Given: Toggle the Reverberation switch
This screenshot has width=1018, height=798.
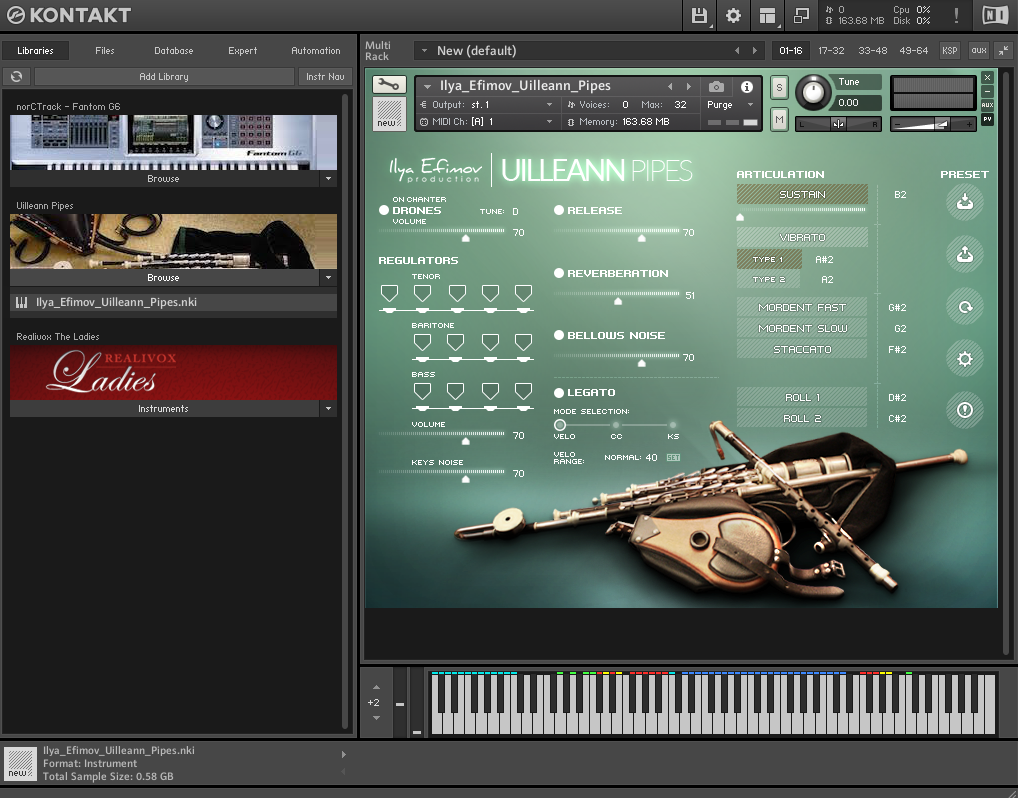Looking at the screenshot, I should 558,273.
